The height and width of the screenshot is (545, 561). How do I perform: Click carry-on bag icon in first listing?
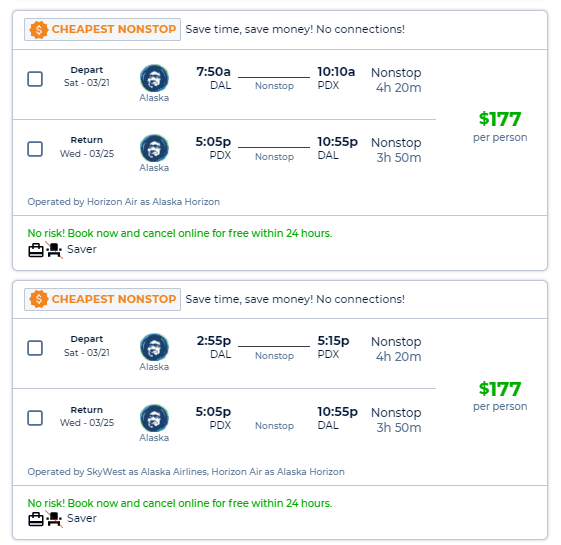pos(36,250)
